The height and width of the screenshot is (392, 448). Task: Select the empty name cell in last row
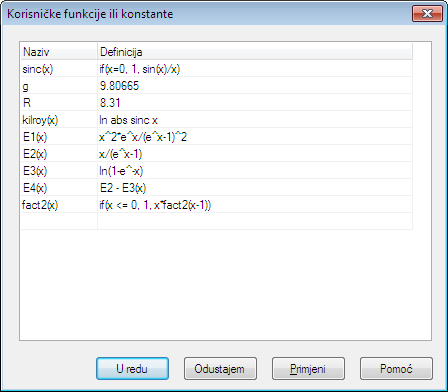59,221
